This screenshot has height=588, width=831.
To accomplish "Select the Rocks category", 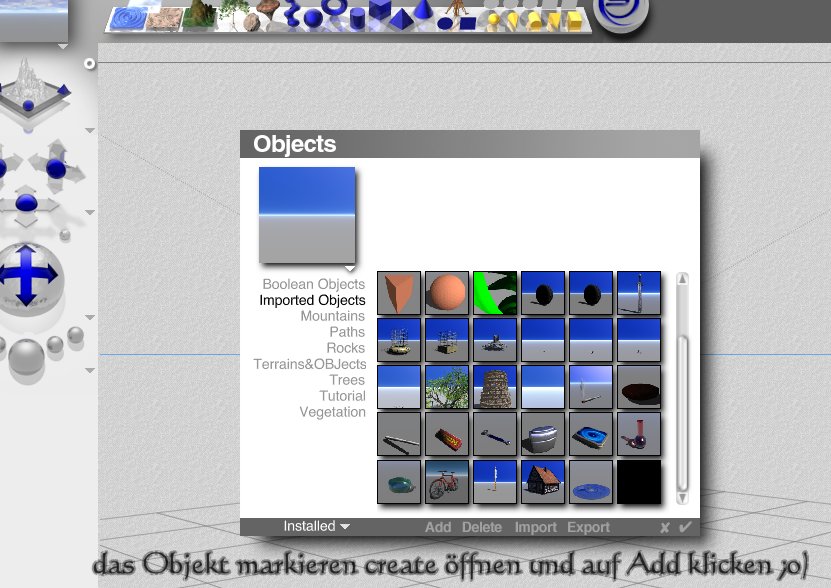I will (x=346, y=348).
